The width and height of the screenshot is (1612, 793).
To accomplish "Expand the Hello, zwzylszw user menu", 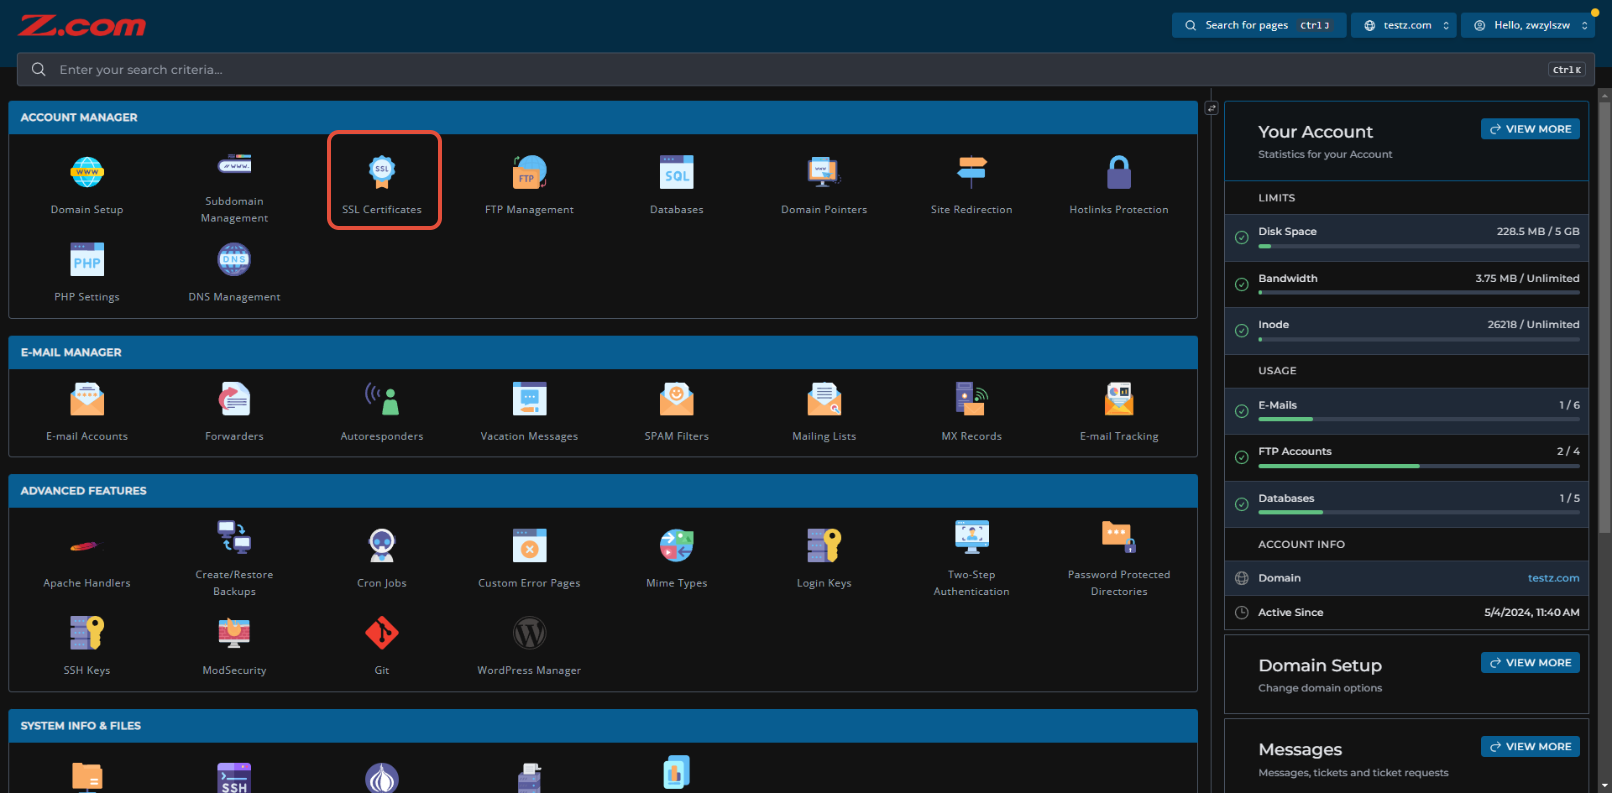I will pyautogui.click(x=1528, y=25).
